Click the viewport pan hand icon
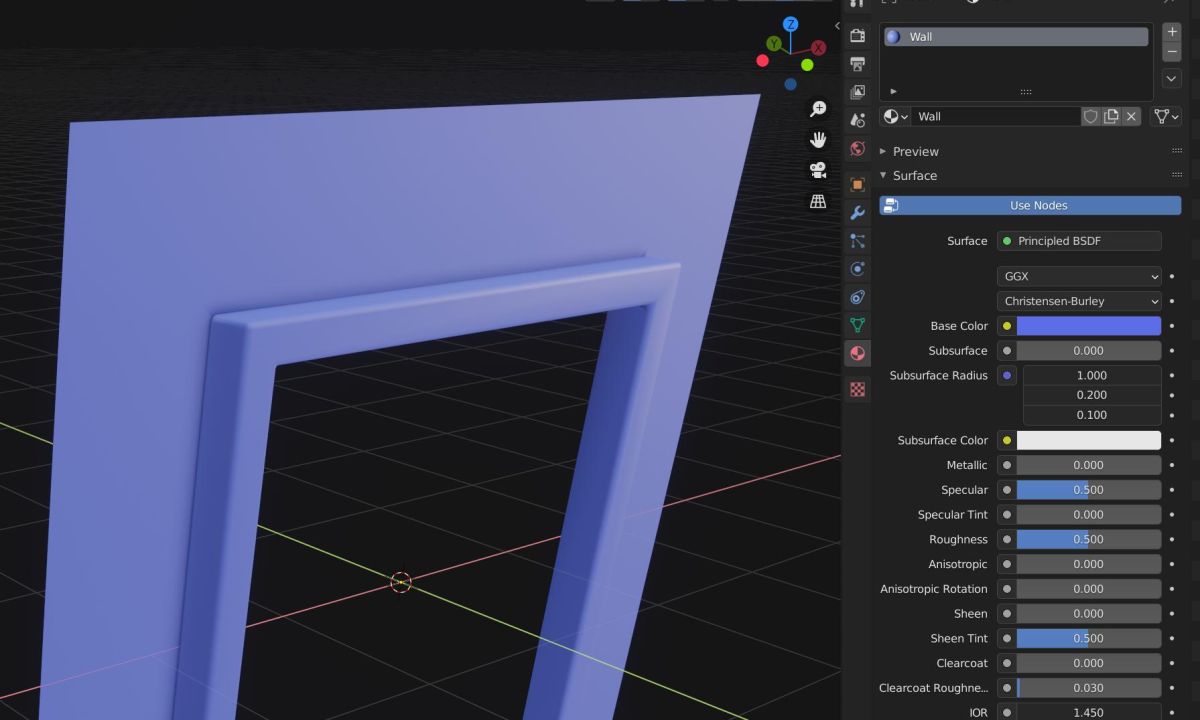 818,139
